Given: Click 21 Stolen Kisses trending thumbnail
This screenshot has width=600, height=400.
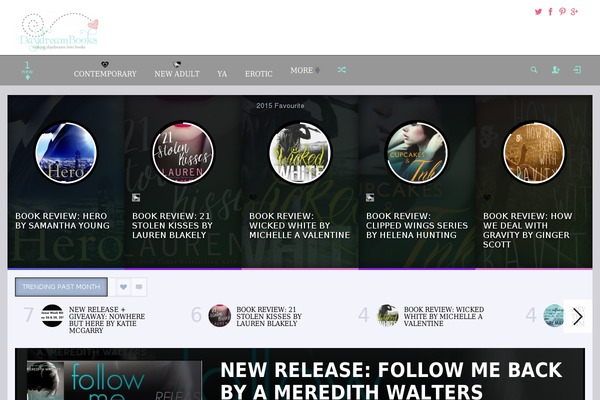Looking at the screenshot, I should pyautogui.click(x=220, y=316).
